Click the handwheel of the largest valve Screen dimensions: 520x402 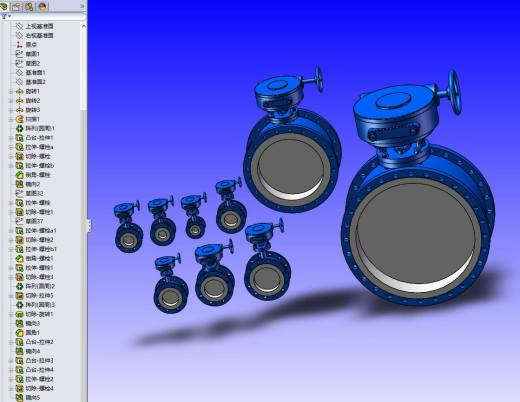(454, 92)
